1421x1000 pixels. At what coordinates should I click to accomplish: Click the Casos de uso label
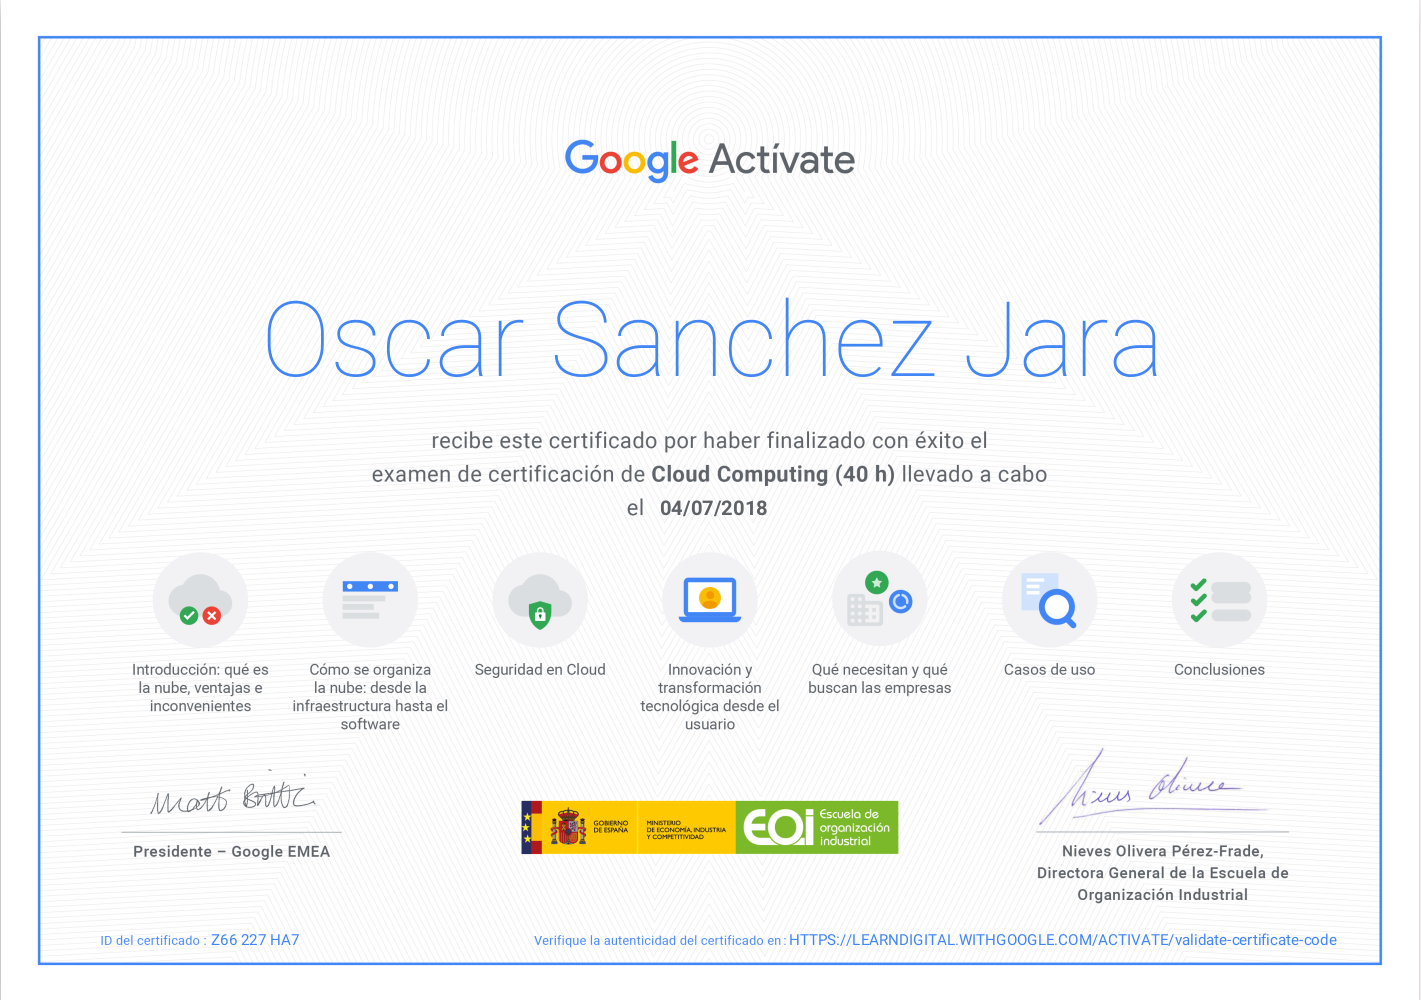click(1050, 670)
